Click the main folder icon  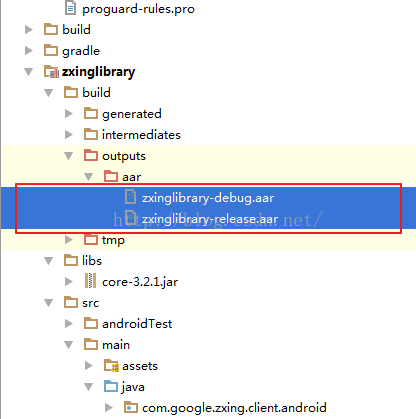(x=91, y=344)
